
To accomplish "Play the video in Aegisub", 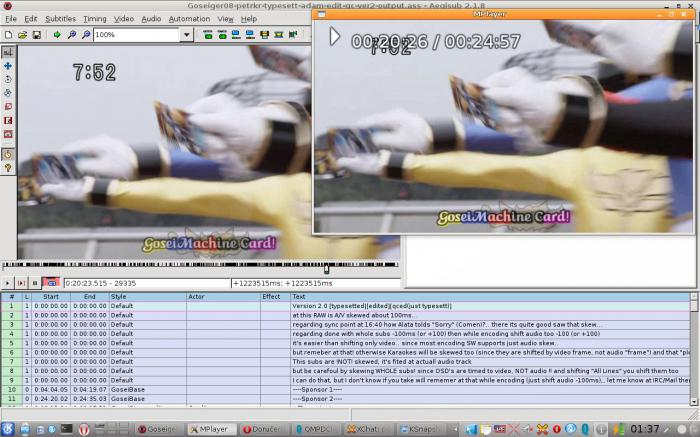I will point(7,283).
